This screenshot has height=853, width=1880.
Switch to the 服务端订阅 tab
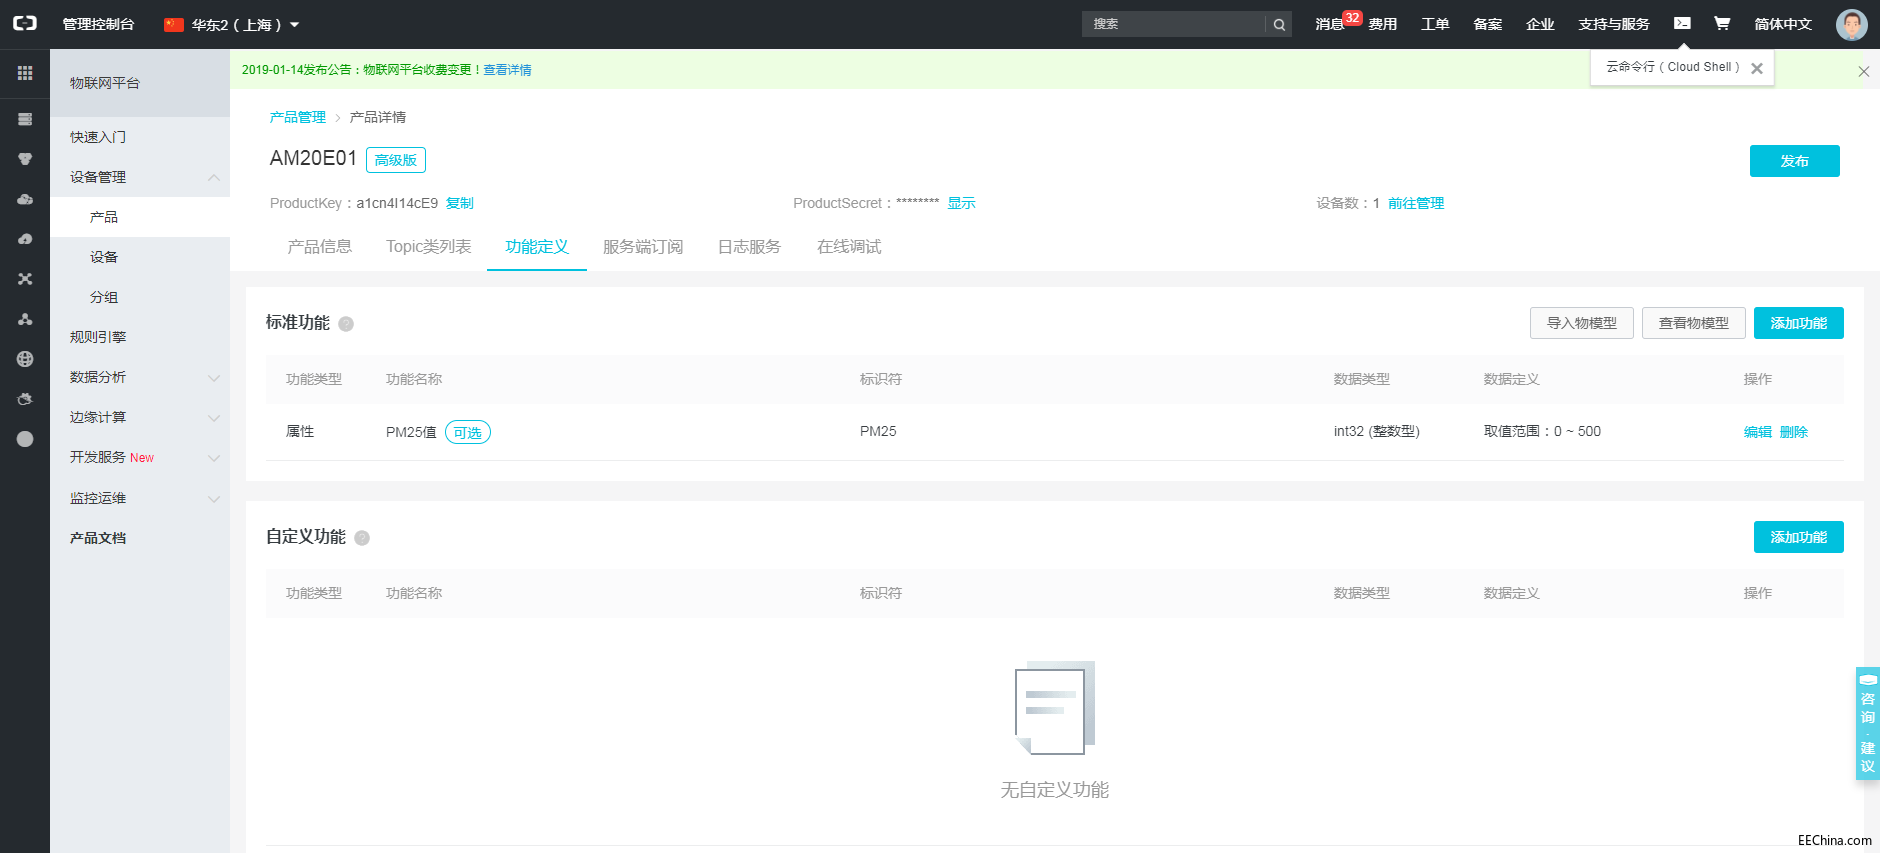click(643, 247)
